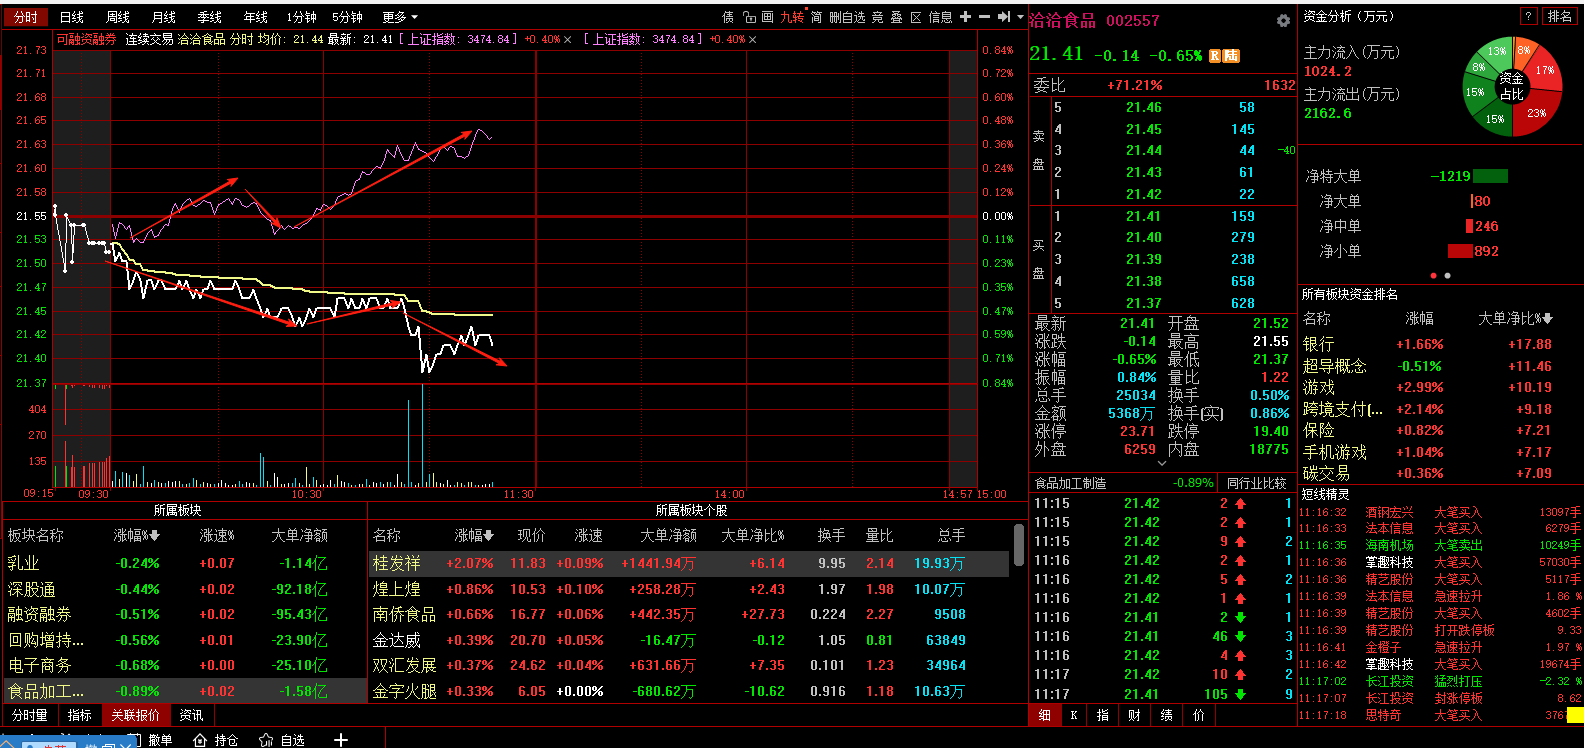The width and height of the screenshot is (1584, 748).
Task: Click 删自选 to remove from watchlist
Action: 847,17
